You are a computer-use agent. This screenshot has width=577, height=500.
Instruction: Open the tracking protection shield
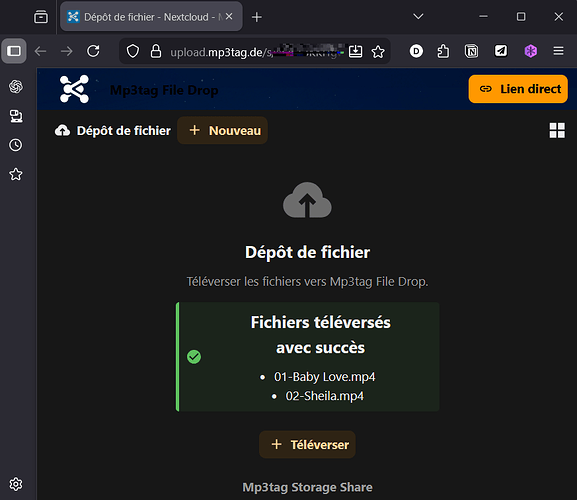(133, 52)
